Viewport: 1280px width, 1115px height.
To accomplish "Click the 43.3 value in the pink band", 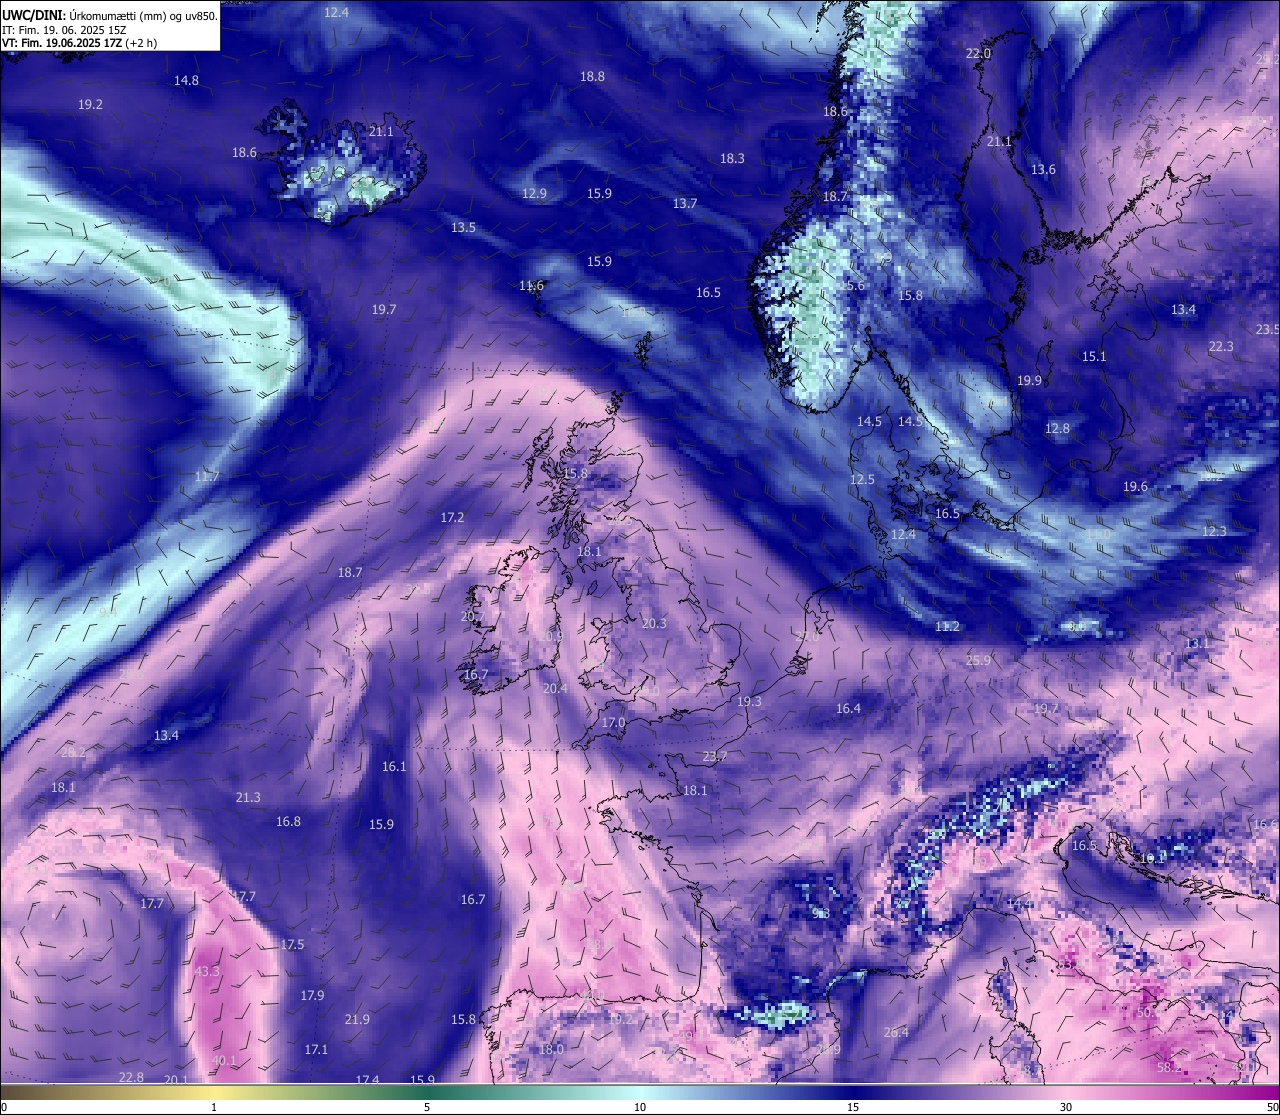I will coord(207,971).
